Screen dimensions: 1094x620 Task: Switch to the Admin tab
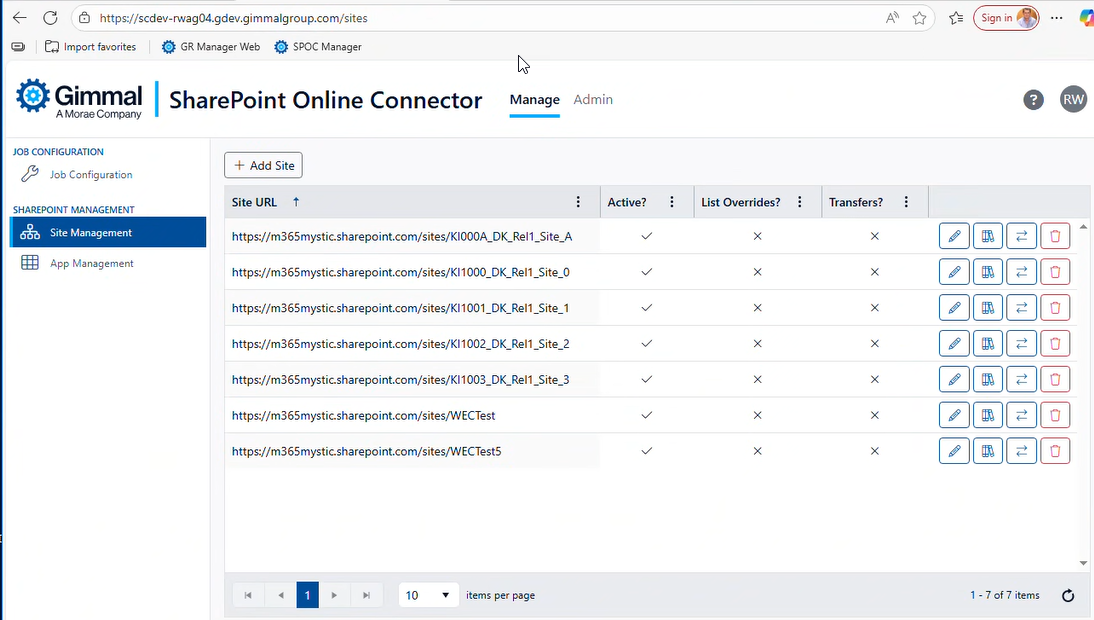[593, 100]
